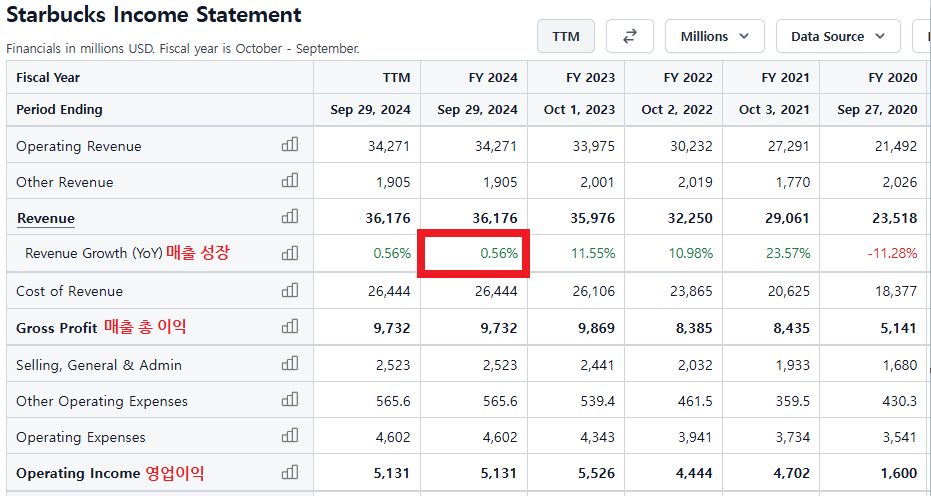Image resolution: width=931 pixels, height=496 pixels.
Task: Click the -11.28% growth value
Action: coord(892,254)
